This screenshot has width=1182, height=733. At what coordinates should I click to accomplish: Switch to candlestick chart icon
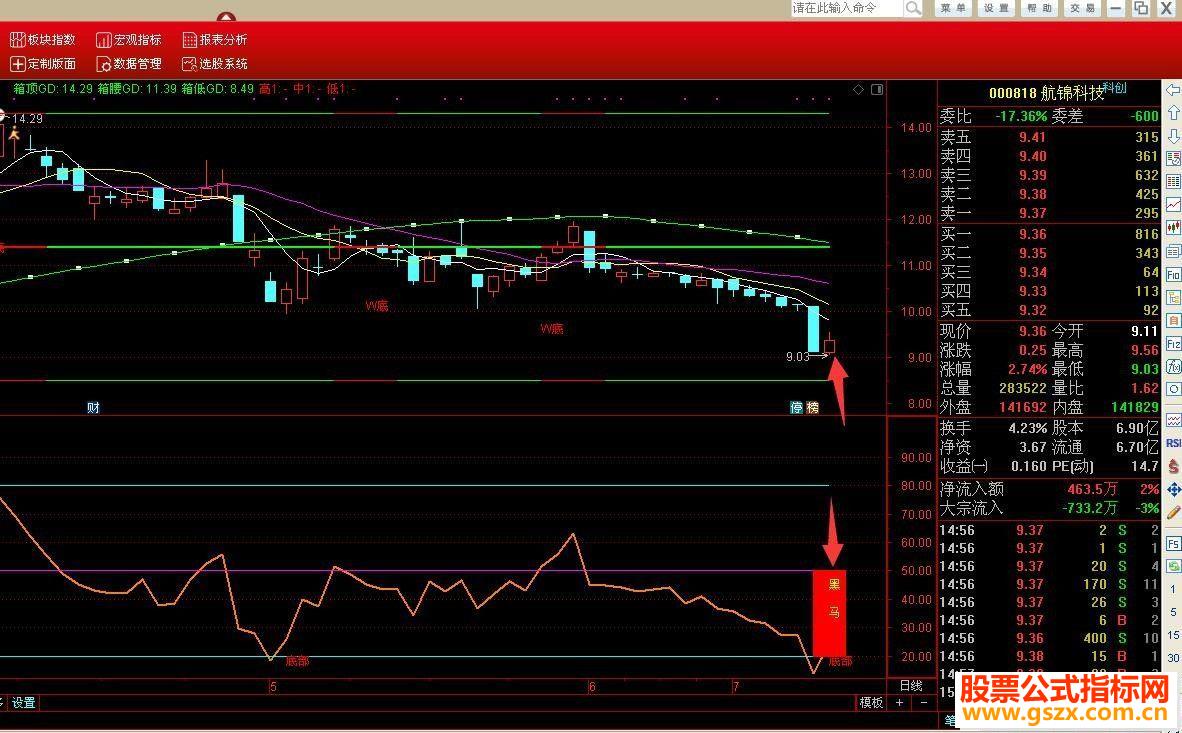point(1173,228)
